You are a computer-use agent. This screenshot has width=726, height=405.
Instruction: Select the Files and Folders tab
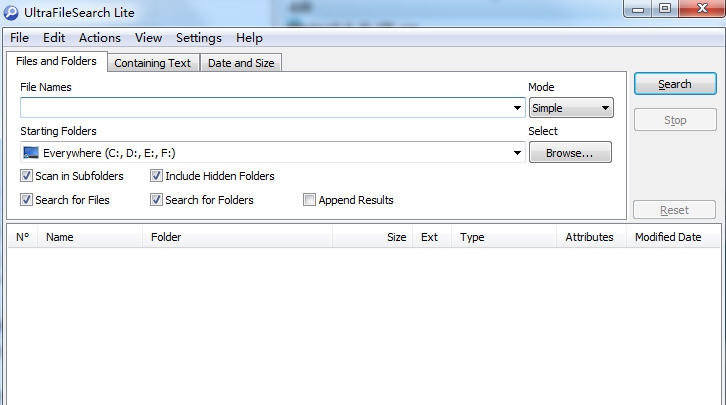pos(56,61)
